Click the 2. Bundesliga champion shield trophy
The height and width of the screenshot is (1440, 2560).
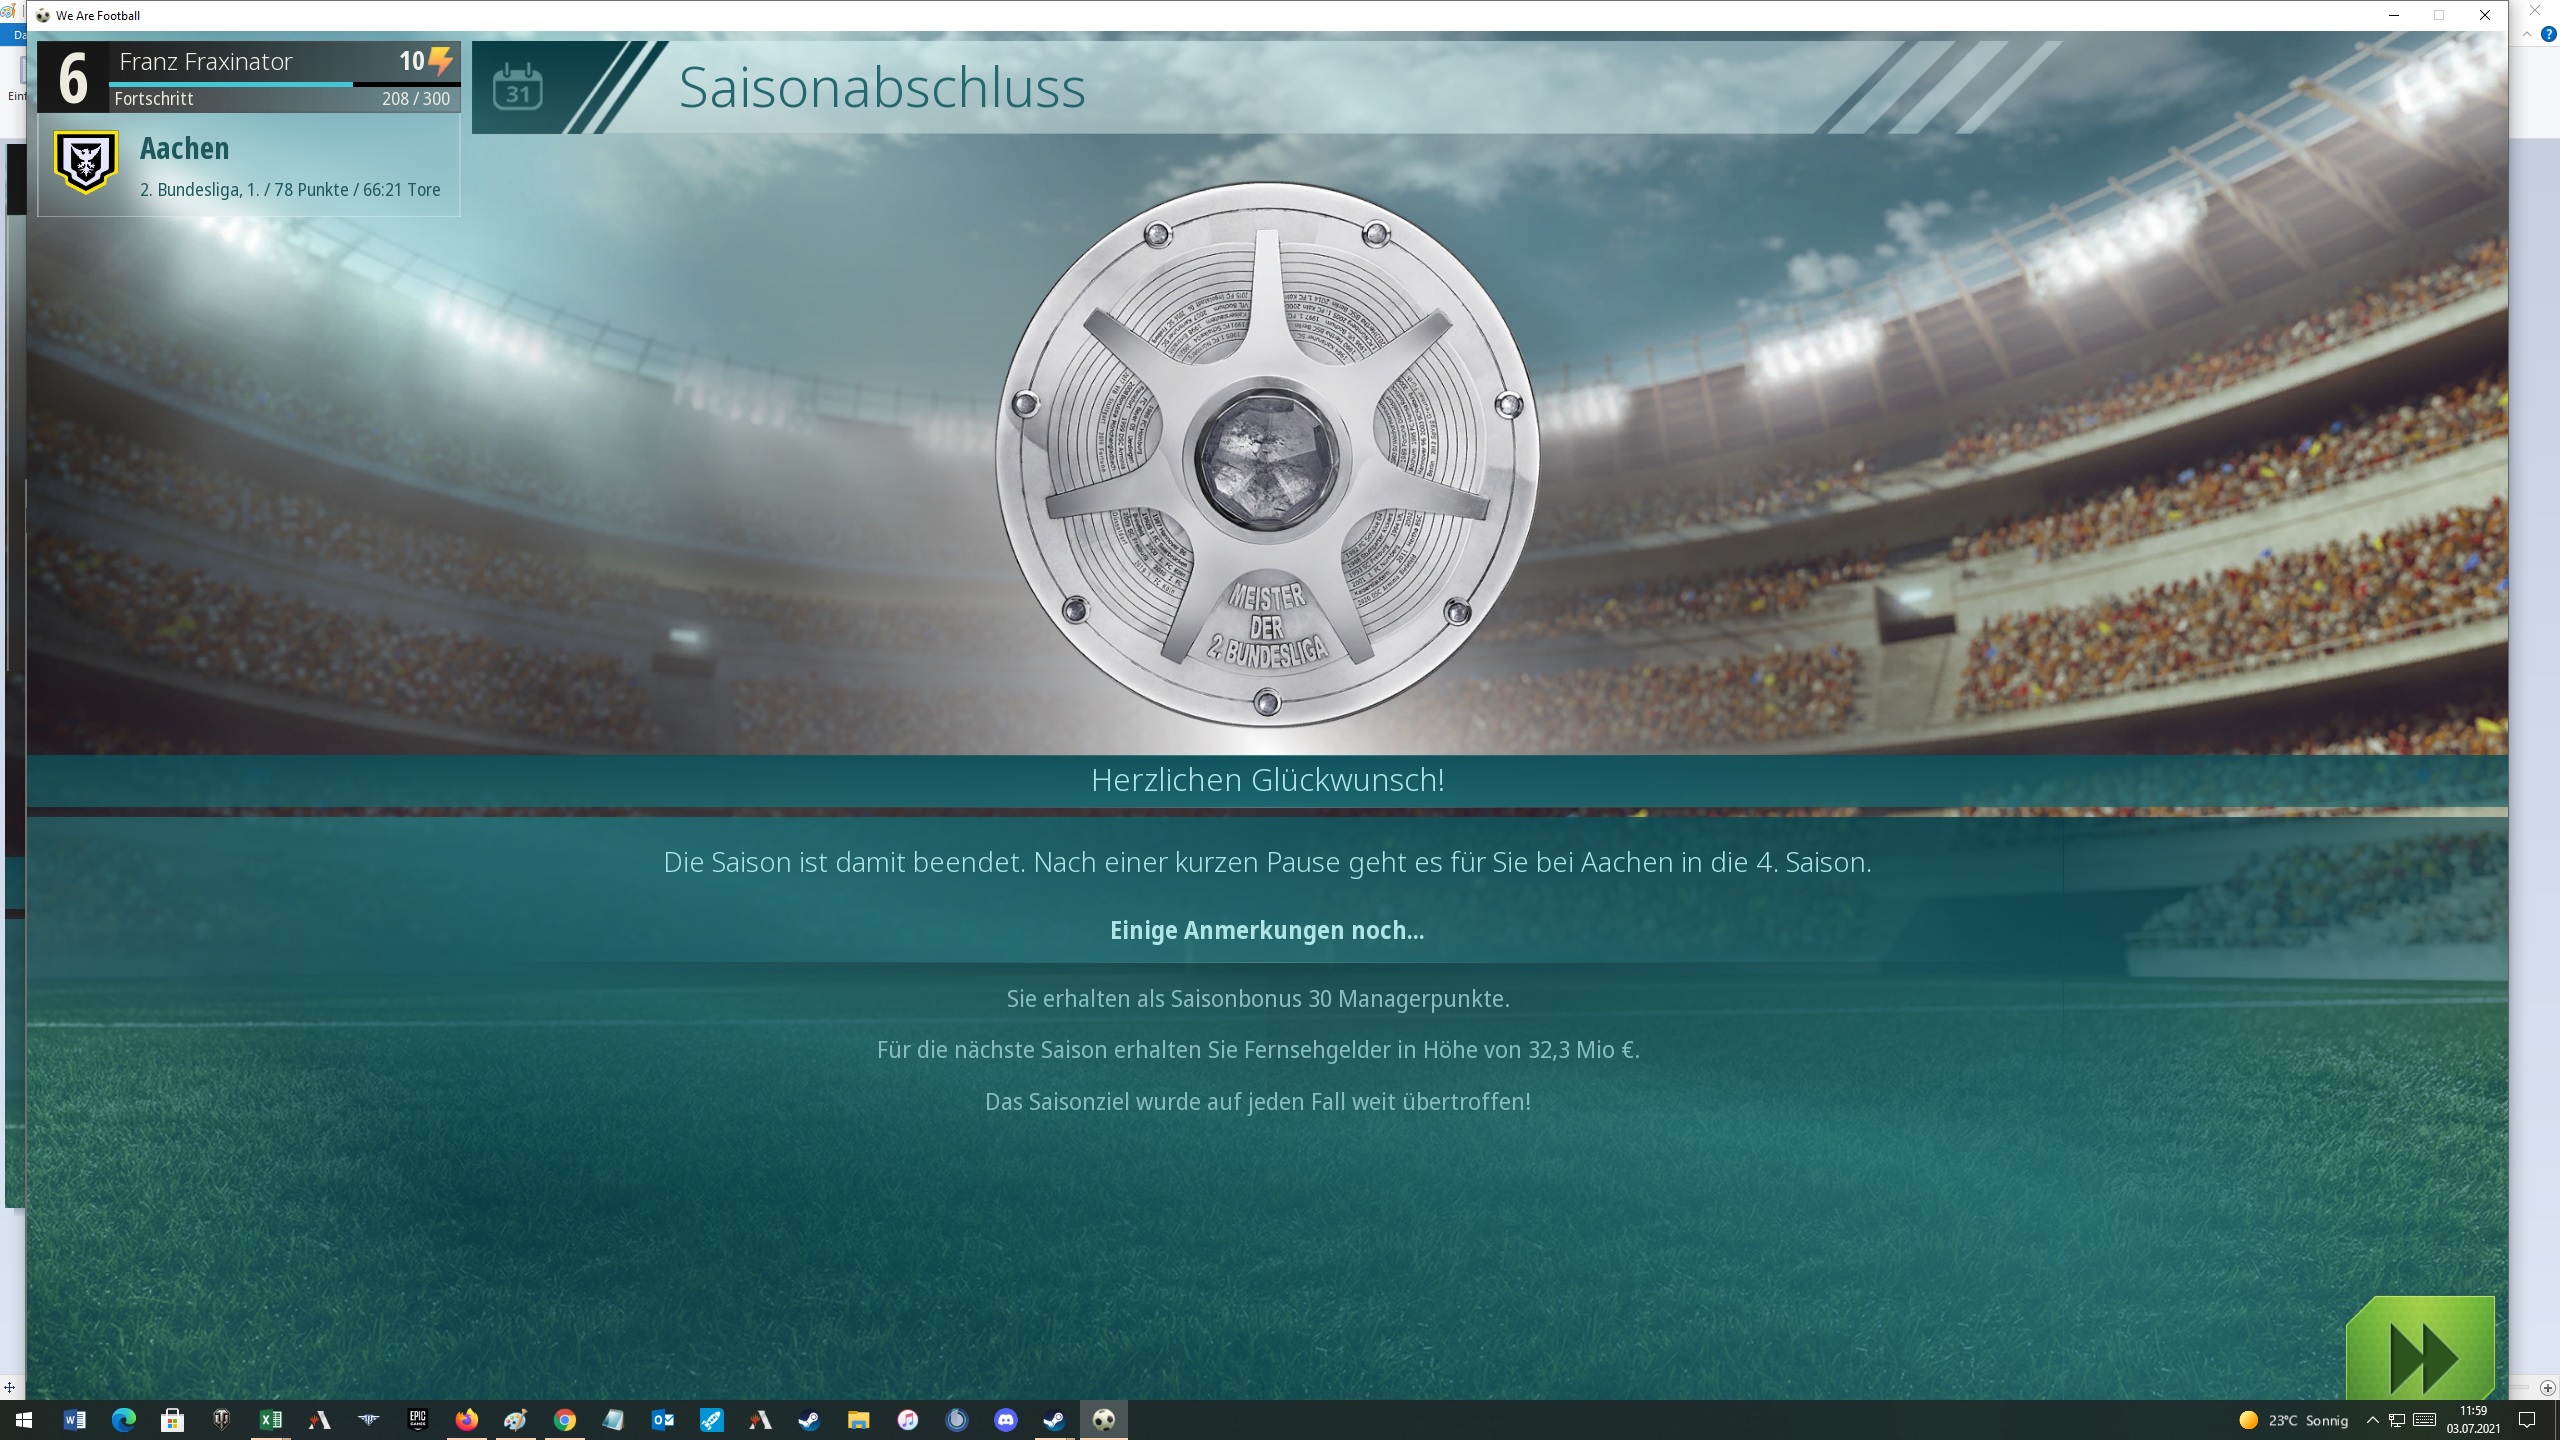click(x=1267, y=455)
